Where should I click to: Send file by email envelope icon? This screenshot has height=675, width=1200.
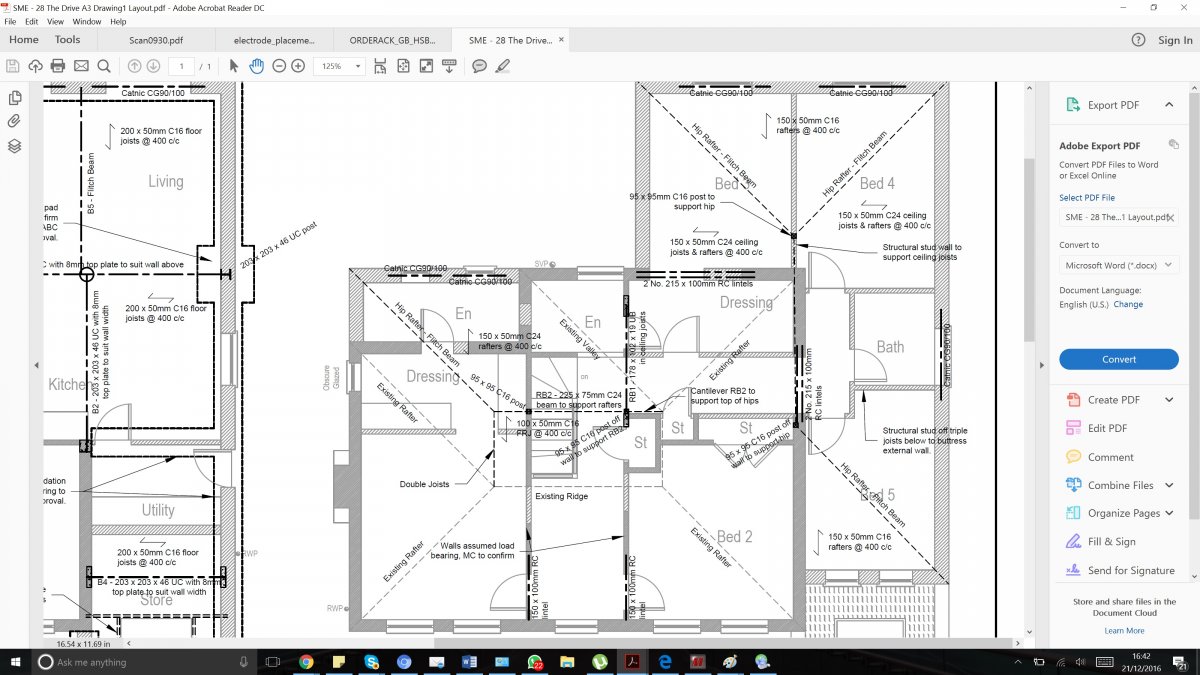pos(81,66)
